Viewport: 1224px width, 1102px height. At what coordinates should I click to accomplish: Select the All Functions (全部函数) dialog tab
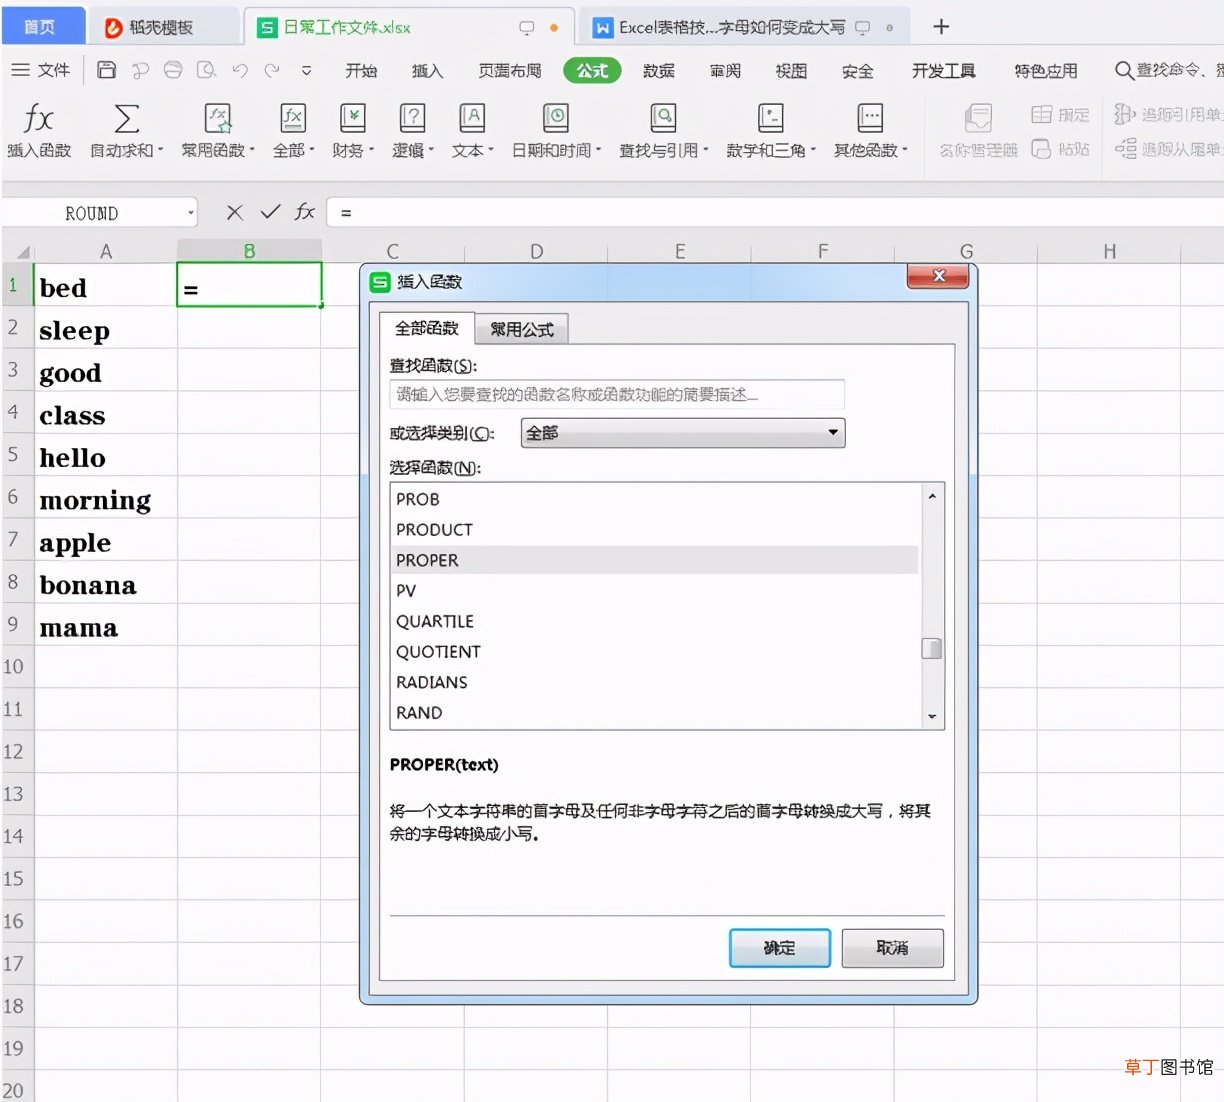[x=426, y=328]
